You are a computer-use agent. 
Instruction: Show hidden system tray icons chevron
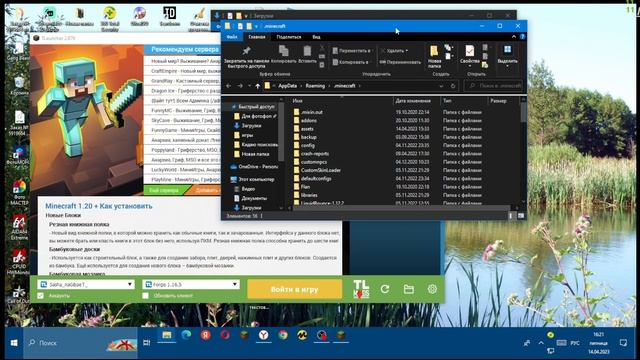(x=541, y=343)
